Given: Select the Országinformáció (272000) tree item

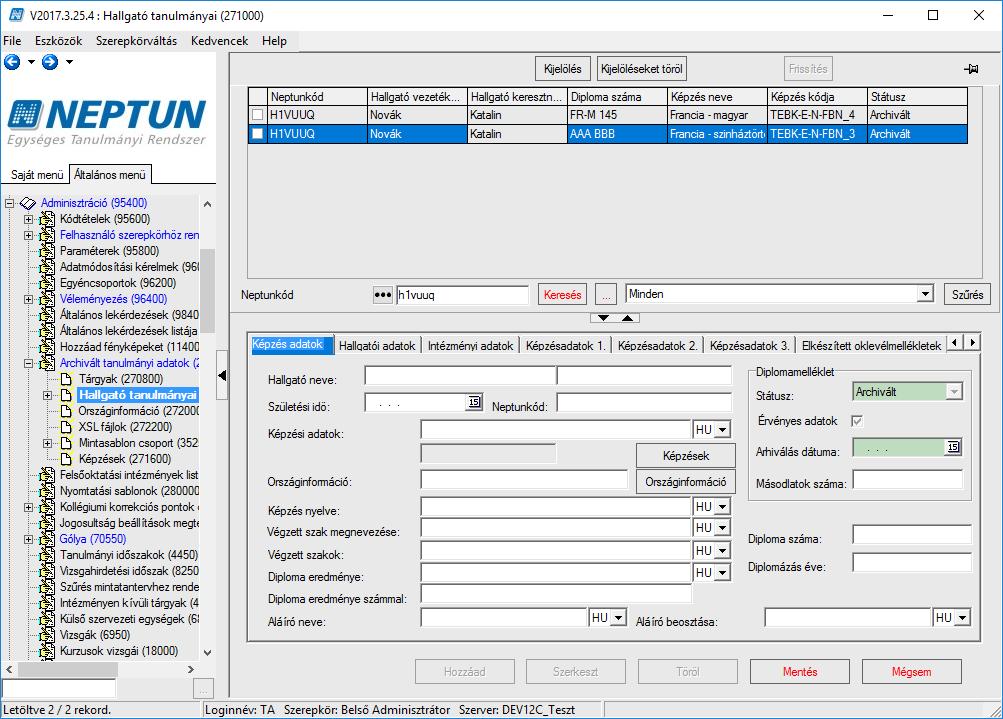Looking at the screenshot, I should (139, 411).
